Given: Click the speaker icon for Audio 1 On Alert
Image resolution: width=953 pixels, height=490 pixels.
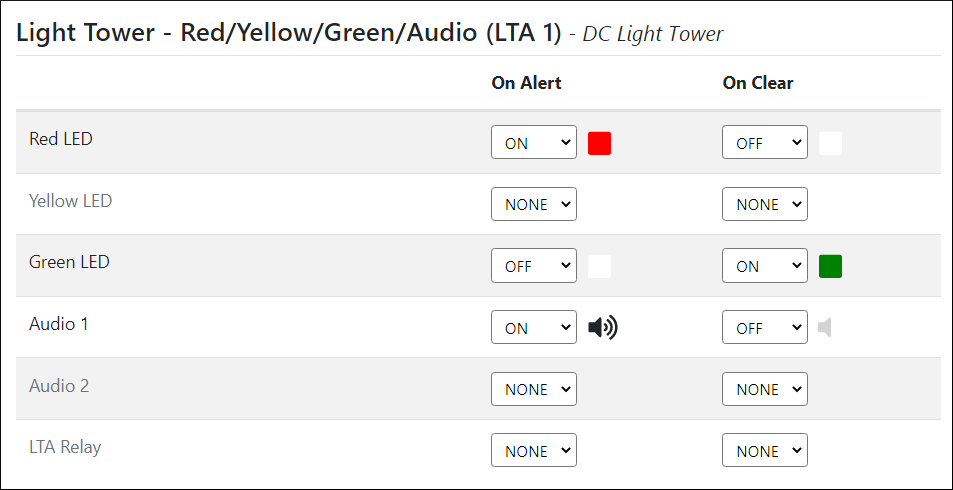Looking at the screenshot, I should (x=602, y=328).
